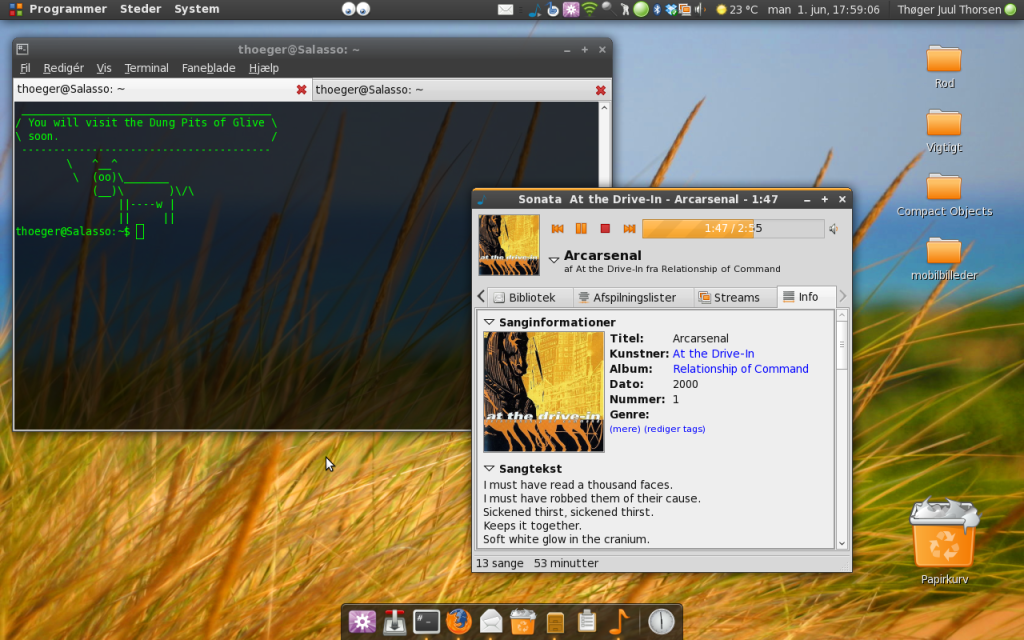Click the (mere) link
This screenshot has width=1024, height=640.
[x=625, y=429]
